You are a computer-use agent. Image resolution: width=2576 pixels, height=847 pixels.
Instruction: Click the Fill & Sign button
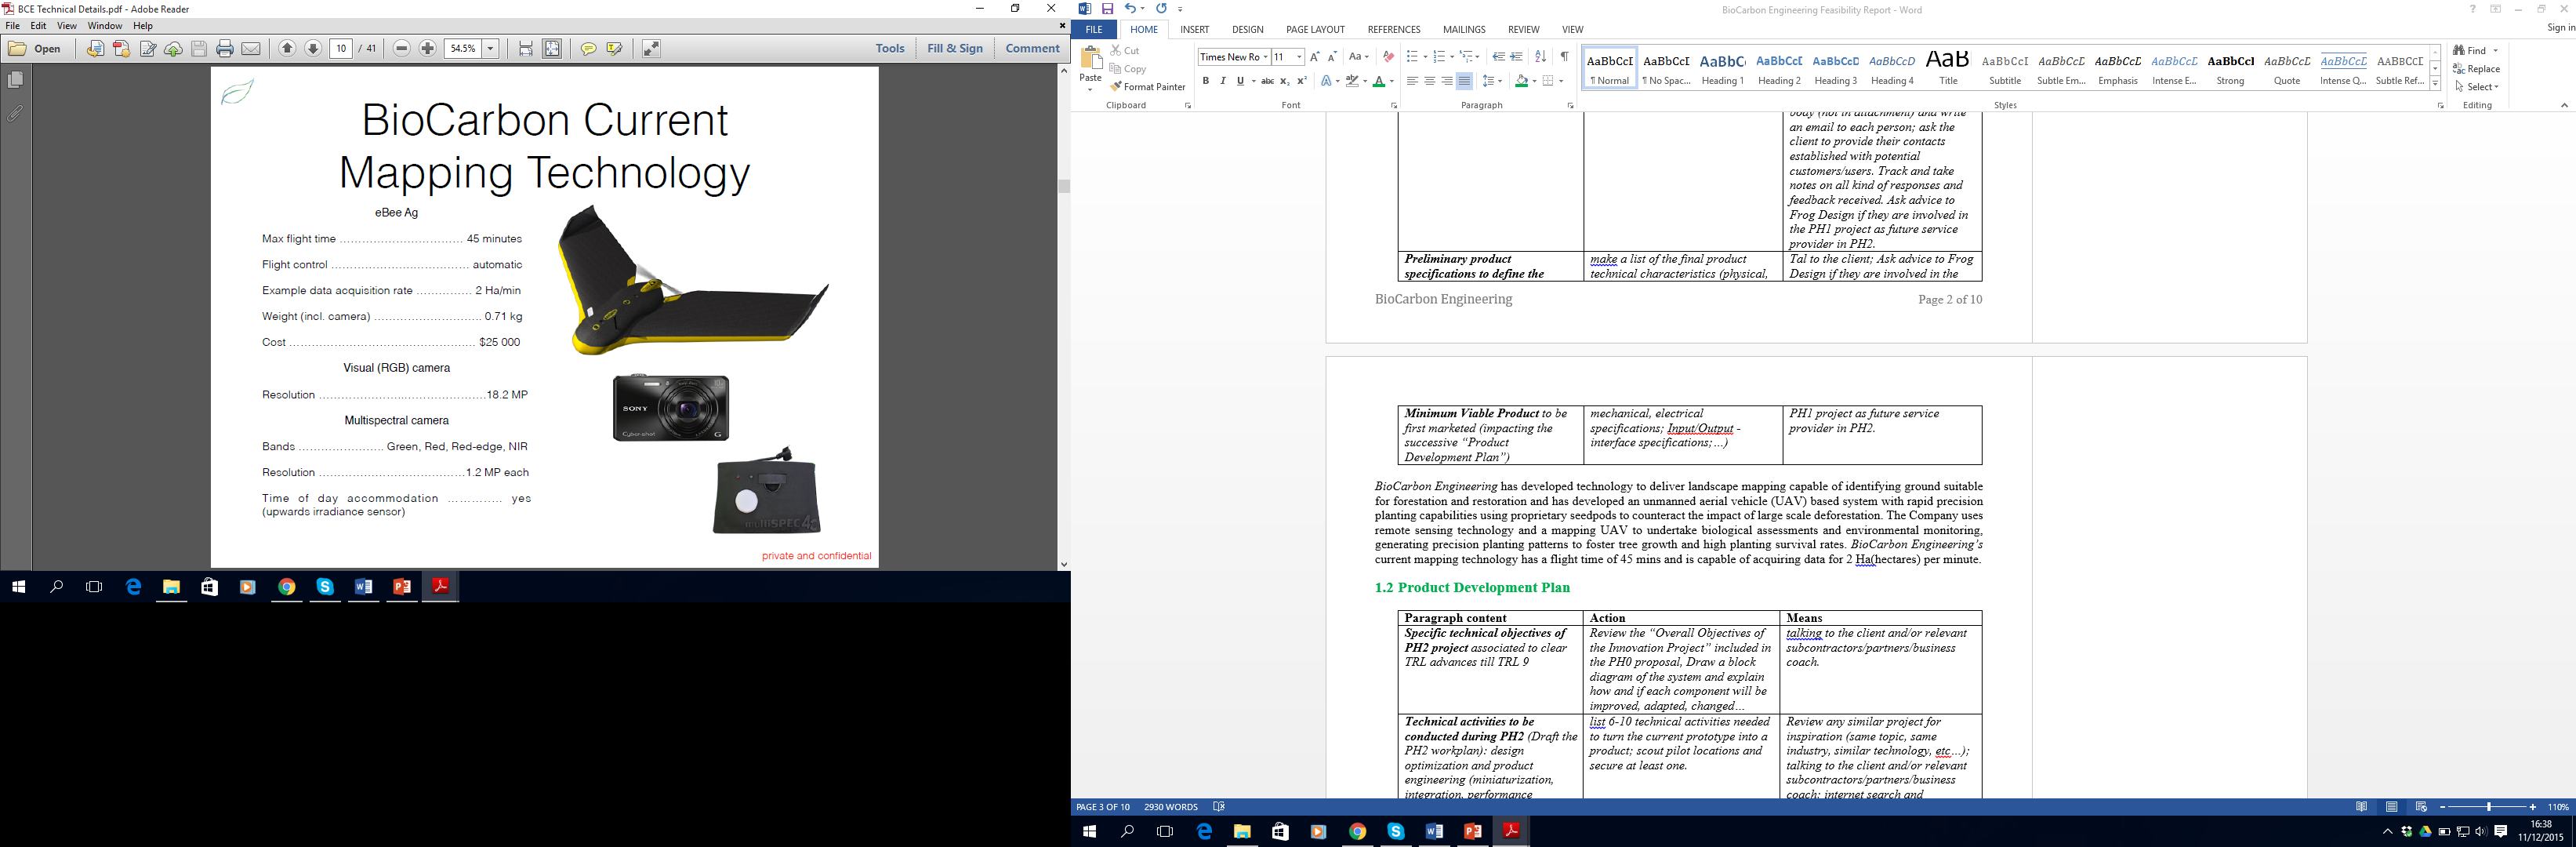(x=954, y=48)
